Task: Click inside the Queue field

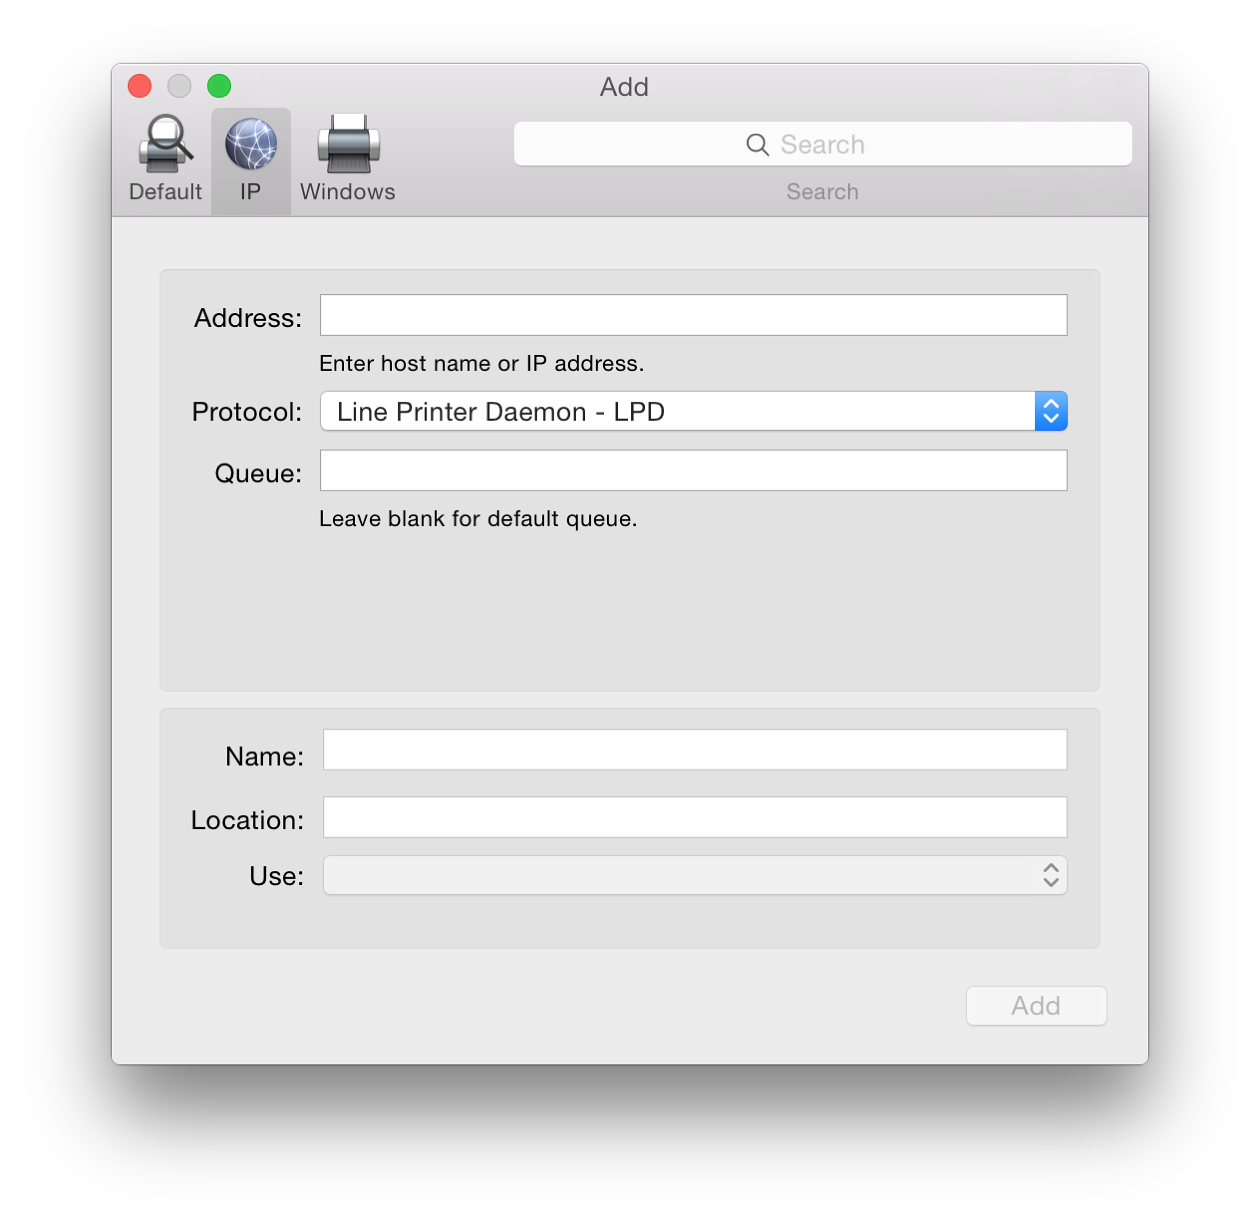Action: click(x=693, y=470)
